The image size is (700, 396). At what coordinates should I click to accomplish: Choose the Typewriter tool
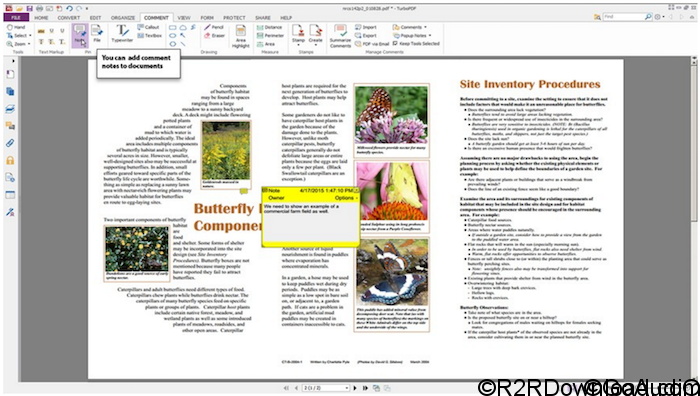click(x=122, y=34)
